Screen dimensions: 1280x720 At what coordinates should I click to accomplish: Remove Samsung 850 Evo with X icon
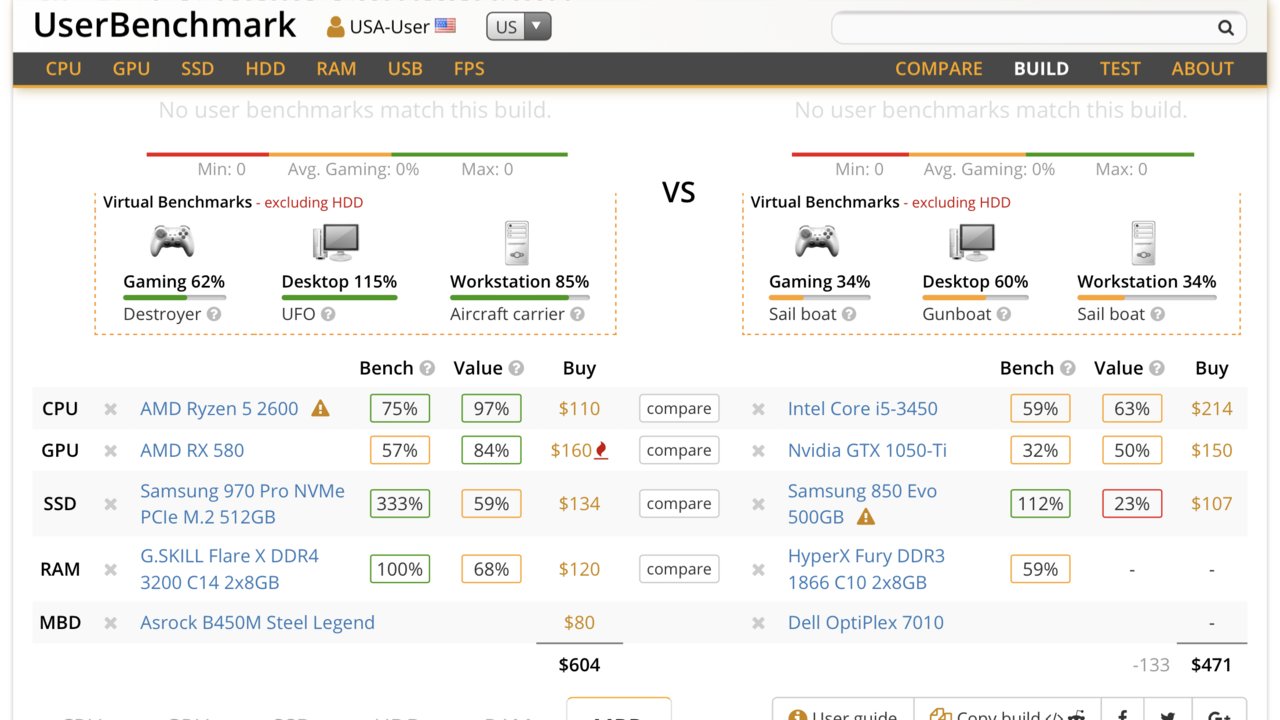pos(759,504)
